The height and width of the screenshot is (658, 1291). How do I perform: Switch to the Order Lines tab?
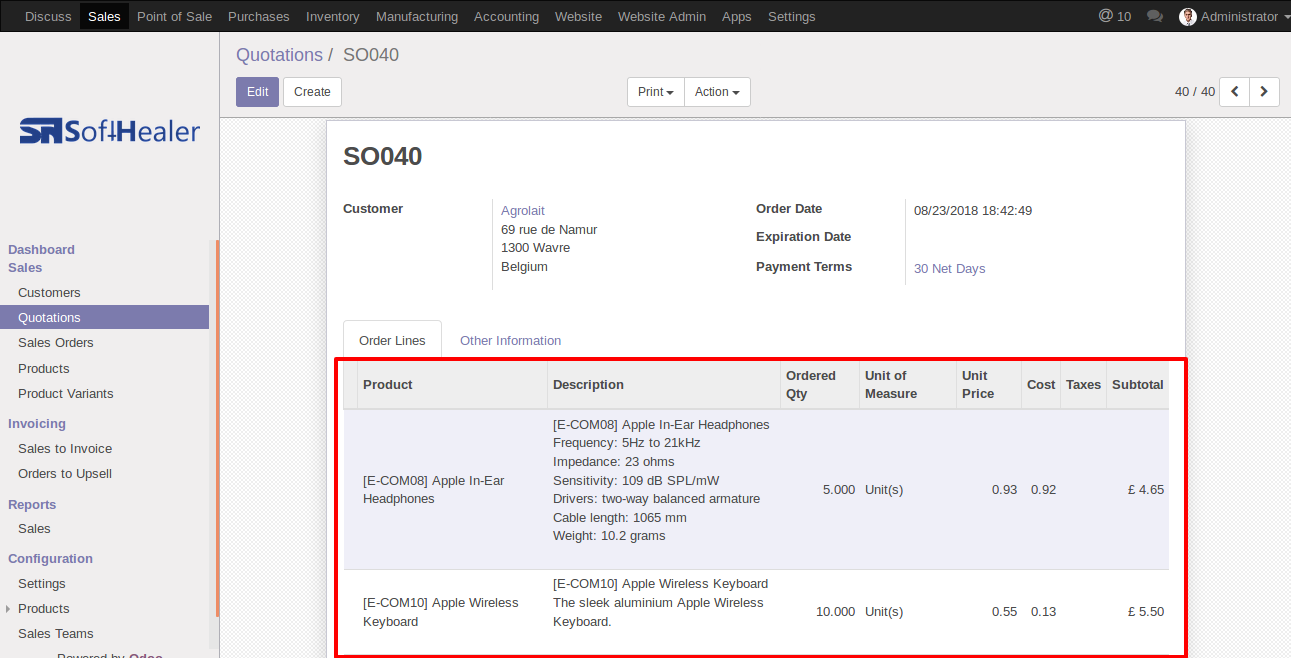(x=393, y=341)
